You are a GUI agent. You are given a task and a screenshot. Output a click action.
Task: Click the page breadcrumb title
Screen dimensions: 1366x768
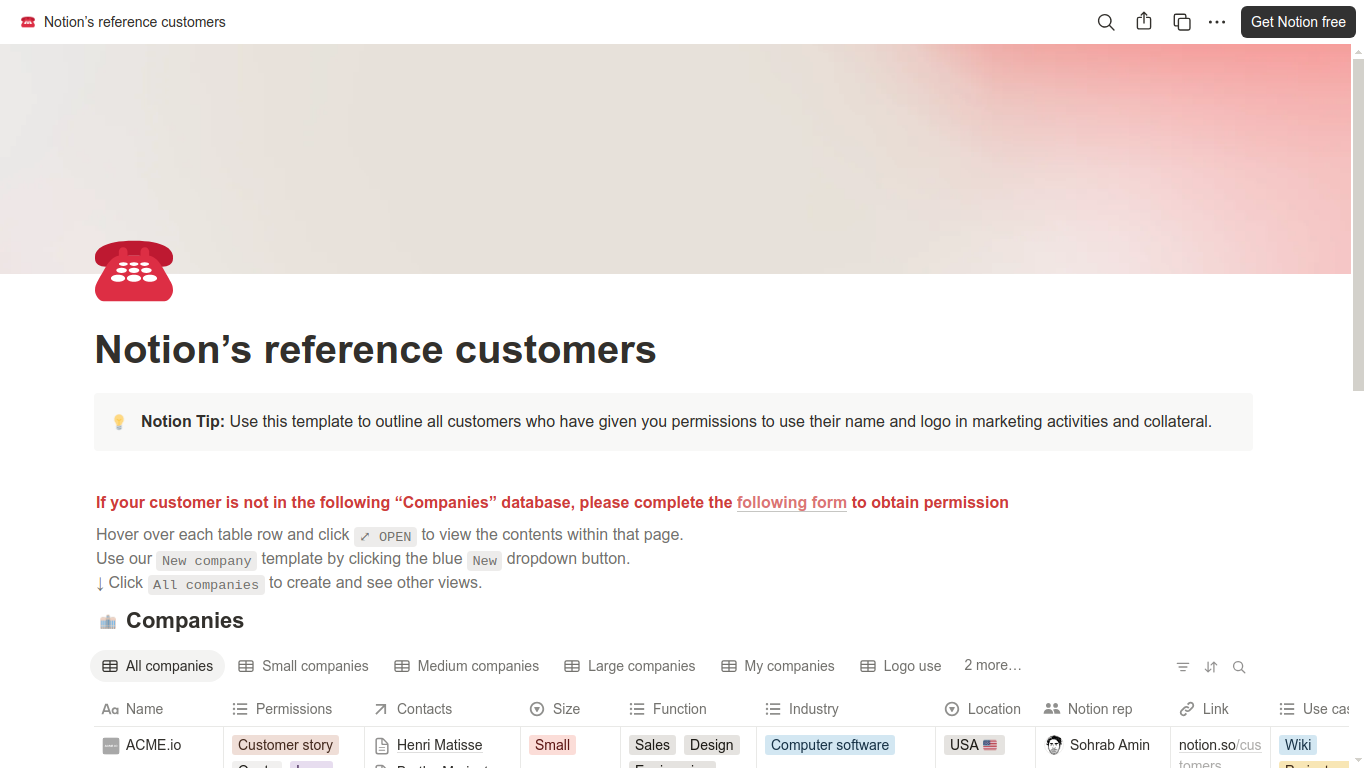135,22
